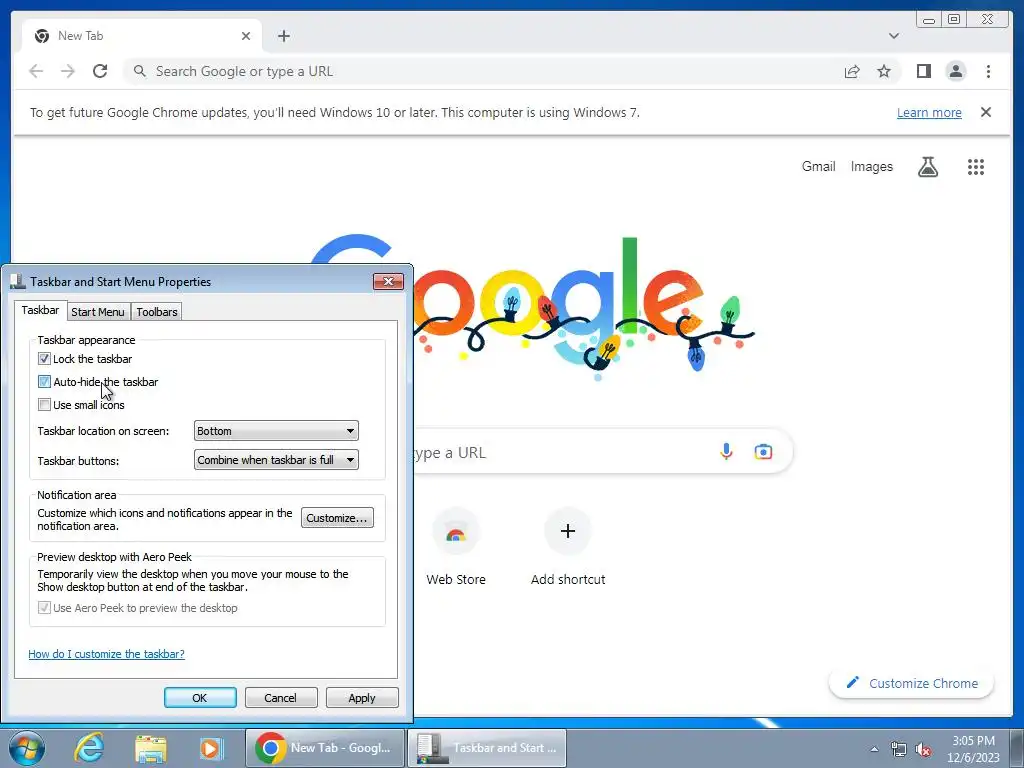Open the Google apps grid
1024x768 pixels.
pyautogui.click(x=976, y=167)
